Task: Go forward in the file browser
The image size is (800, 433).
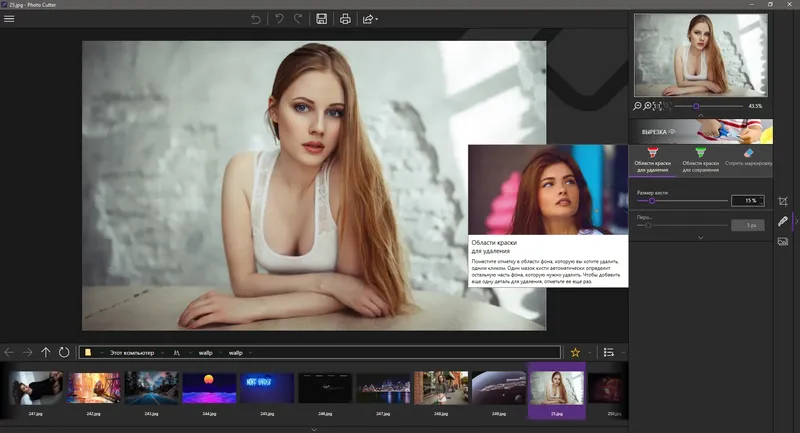Action: 27,352
